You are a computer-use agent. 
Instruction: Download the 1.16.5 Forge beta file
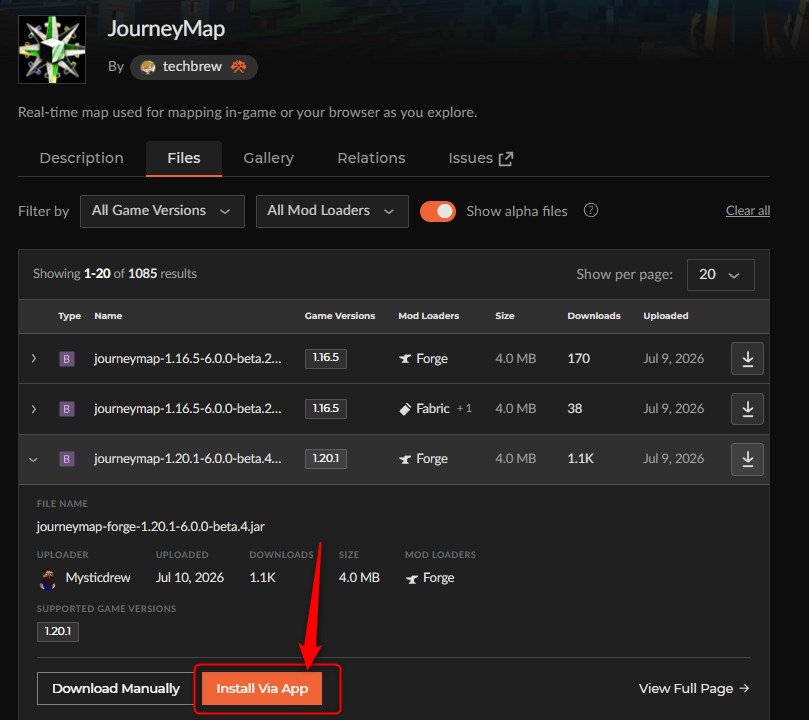click(747, 358)
